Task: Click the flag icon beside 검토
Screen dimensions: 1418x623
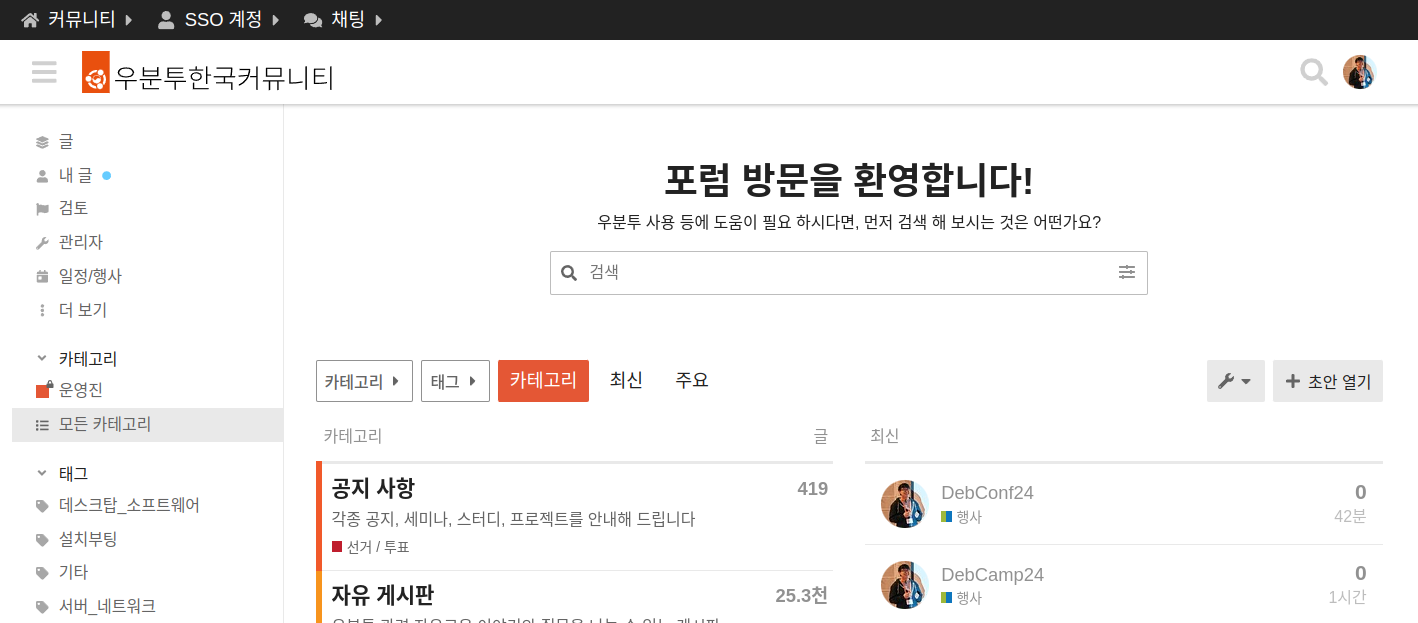Action: click(x=42, y=209)
